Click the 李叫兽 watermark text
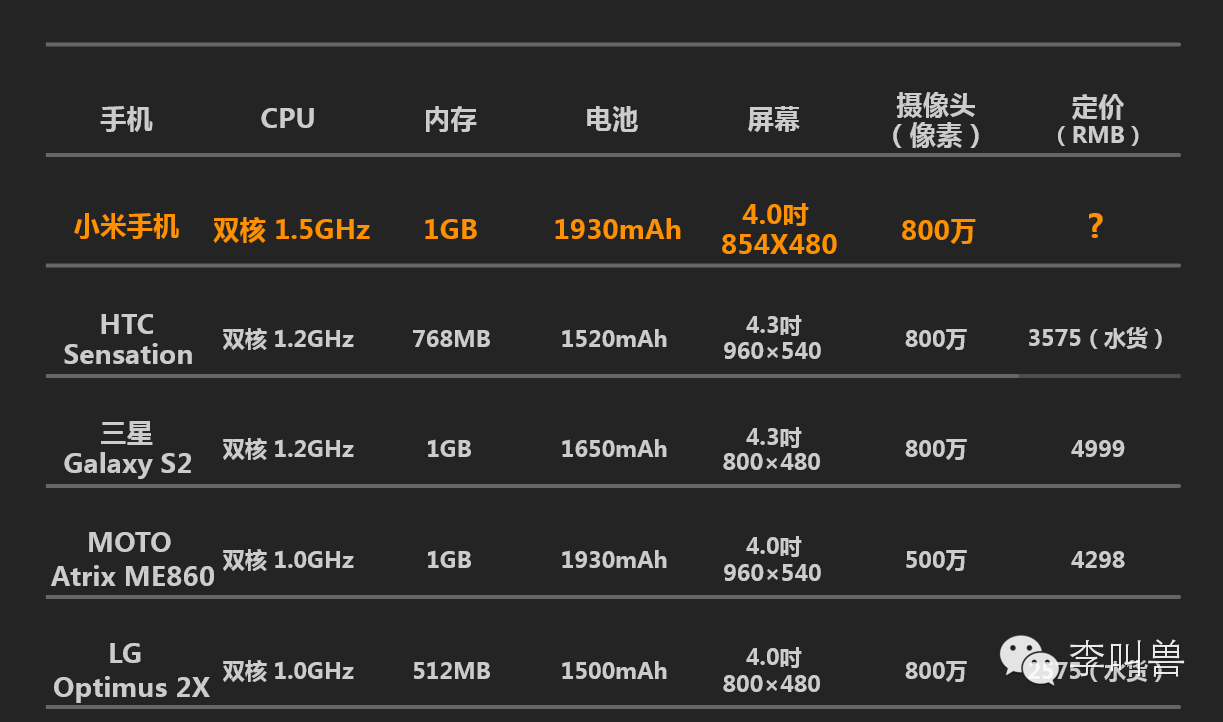The width and height of the screenshot is (1223, 722). (1125, 660)
